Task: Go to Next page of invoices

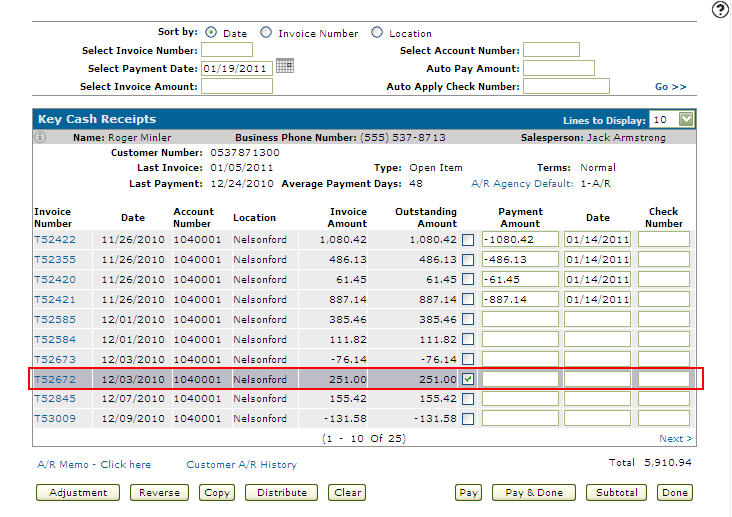Action: 676,439
